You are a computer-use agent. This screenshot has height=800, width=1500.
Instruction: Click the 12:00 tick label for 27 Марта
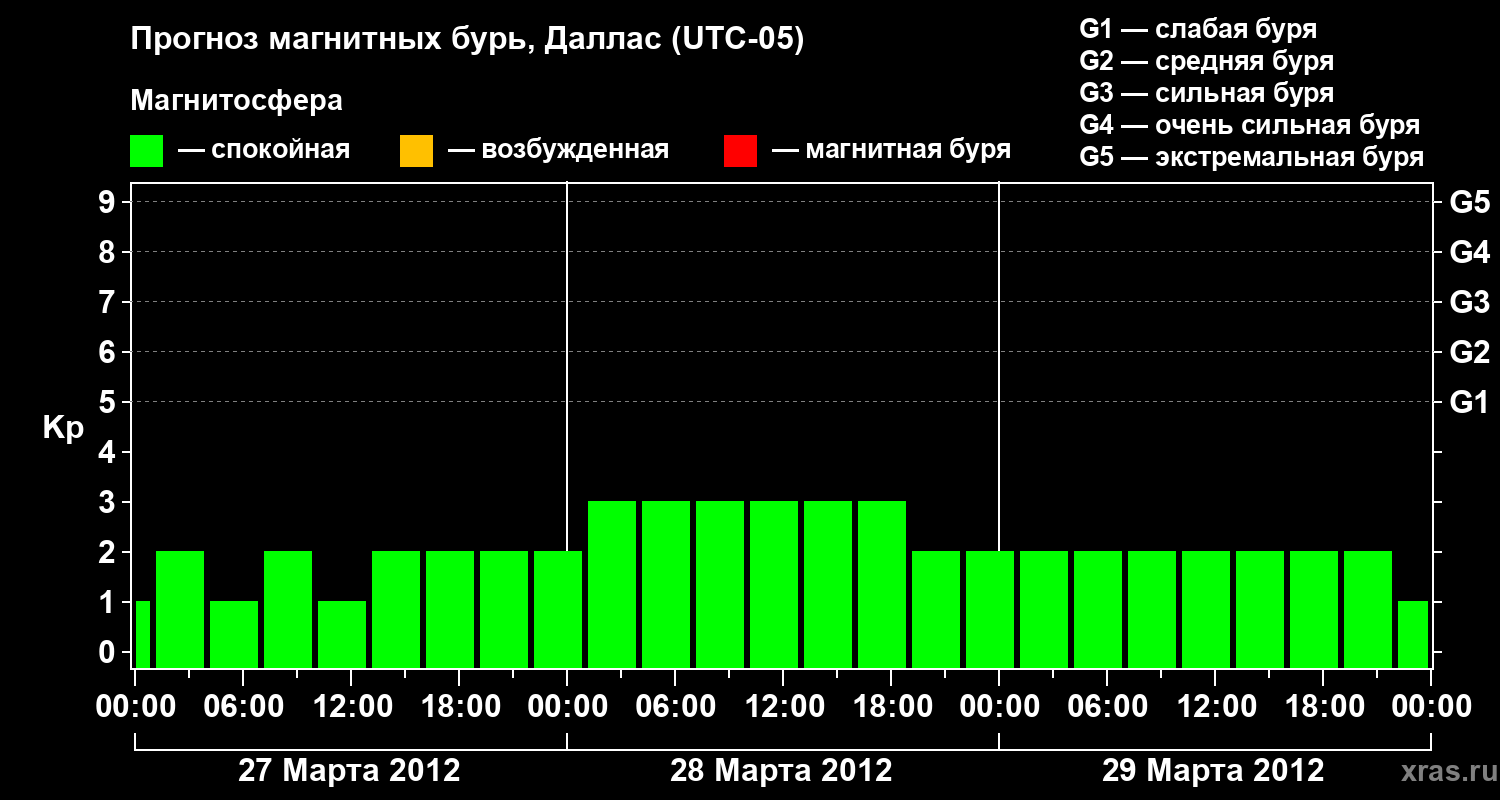click(x=351, y=706)
